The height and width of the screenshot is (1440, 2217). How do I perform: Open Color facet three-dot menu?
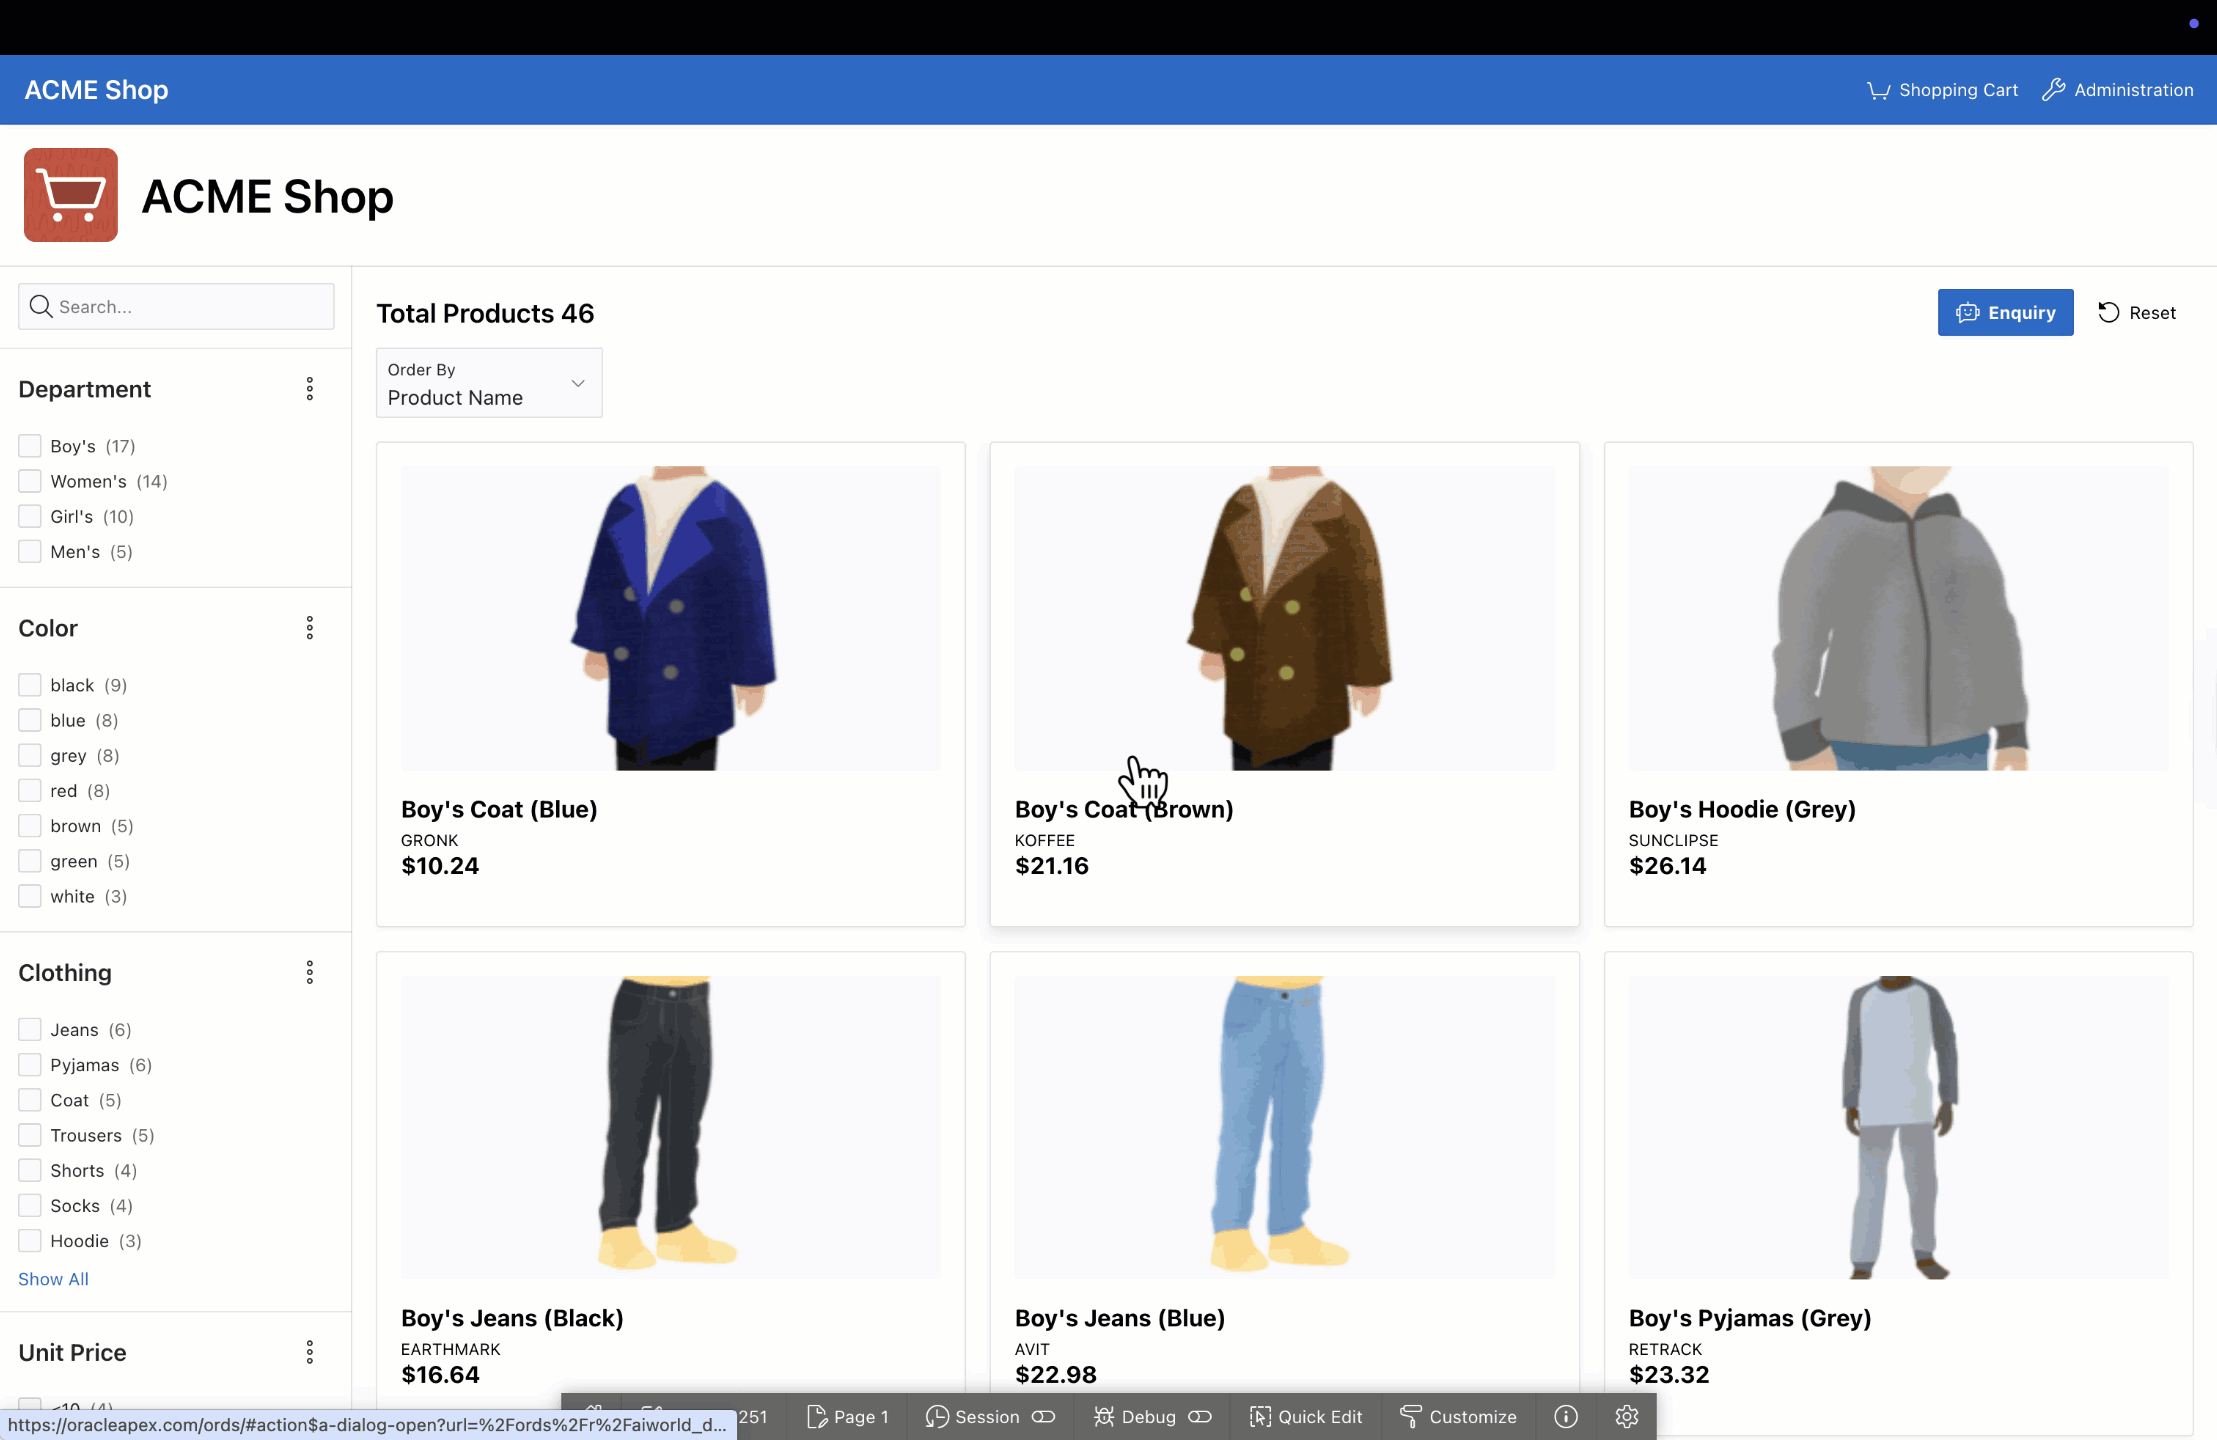(310, 628)
